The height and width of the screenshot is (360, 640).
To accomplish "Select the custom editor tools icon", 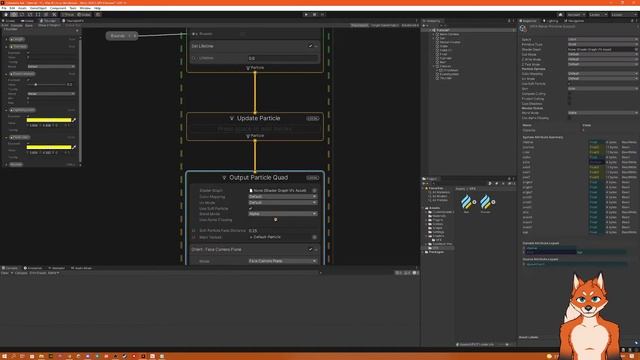I will click(x=54, y=14).
